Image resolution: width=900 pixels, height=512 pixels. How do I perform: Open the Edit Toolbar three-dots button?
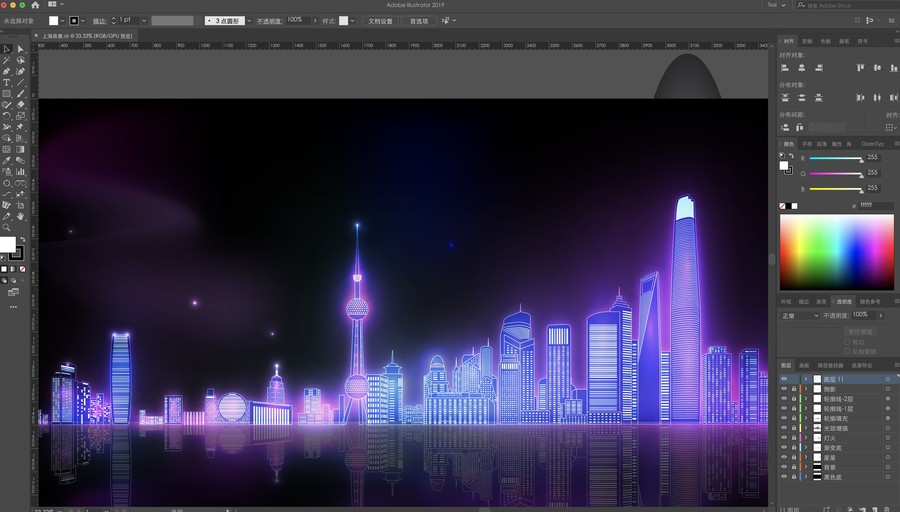13,307
